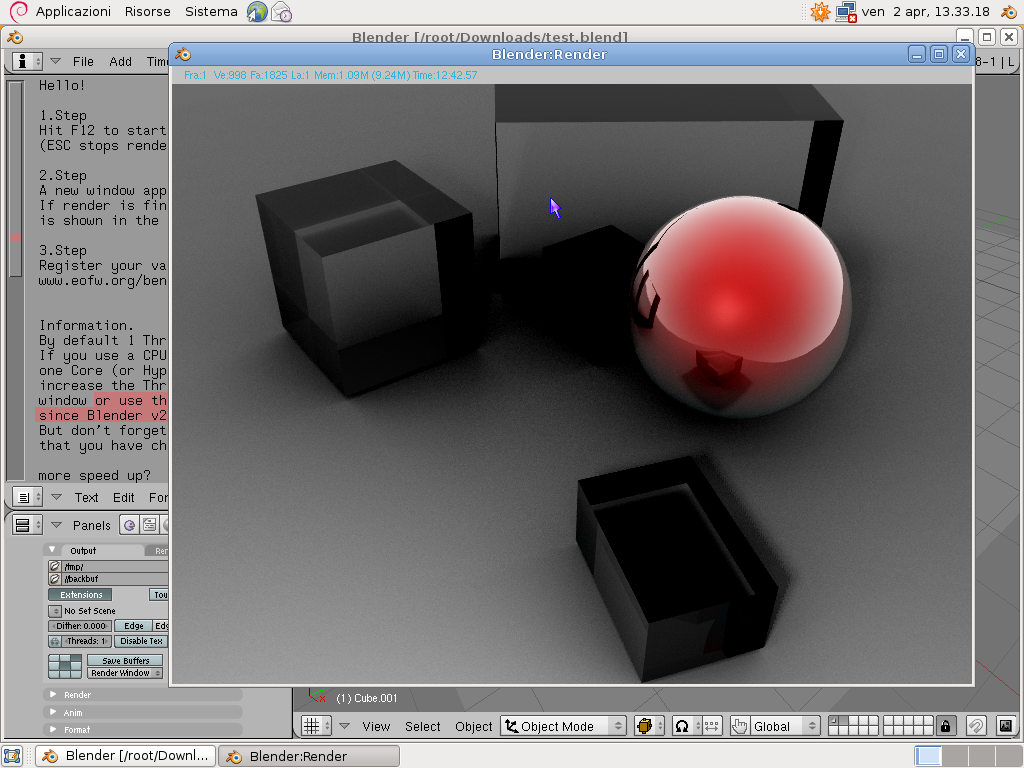Open the Render Window display dropdown
Viewport: 1024px width, 768px height.
[125, 673]
